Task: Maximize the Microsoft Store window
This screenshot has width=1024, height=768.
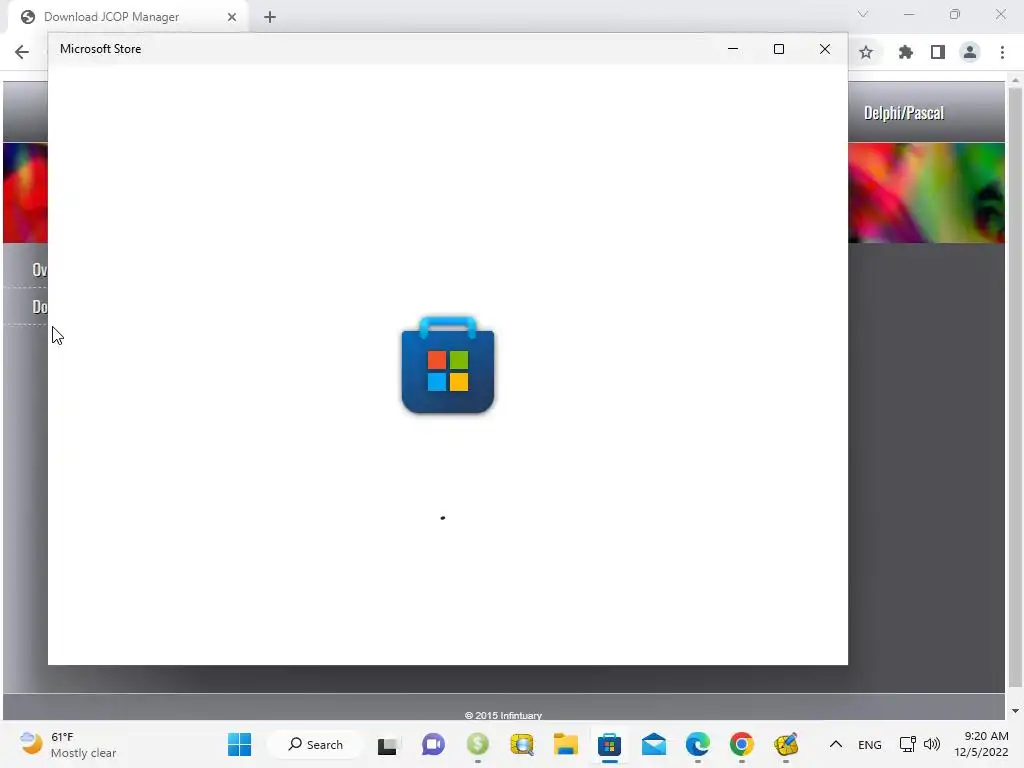Action: click(778, 49)
